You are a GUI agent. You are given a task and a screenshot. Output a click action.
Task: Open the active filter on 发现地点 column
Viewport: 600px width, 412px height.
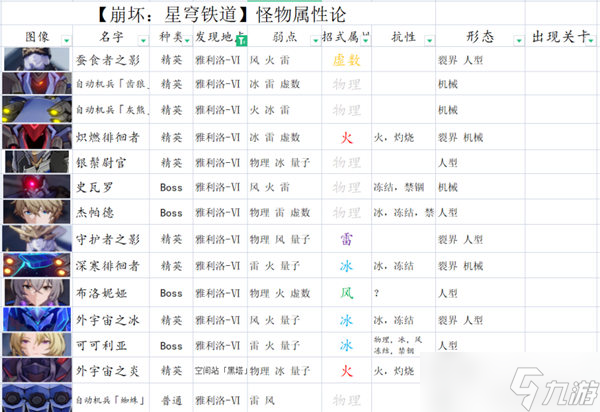[x=242, y=40]
